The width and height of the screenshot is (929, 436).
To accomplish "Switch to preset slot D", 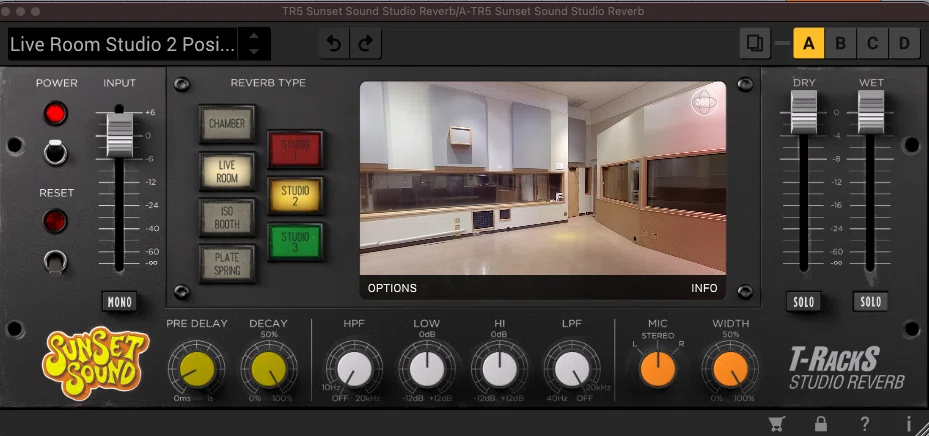I will pos(904,43).
